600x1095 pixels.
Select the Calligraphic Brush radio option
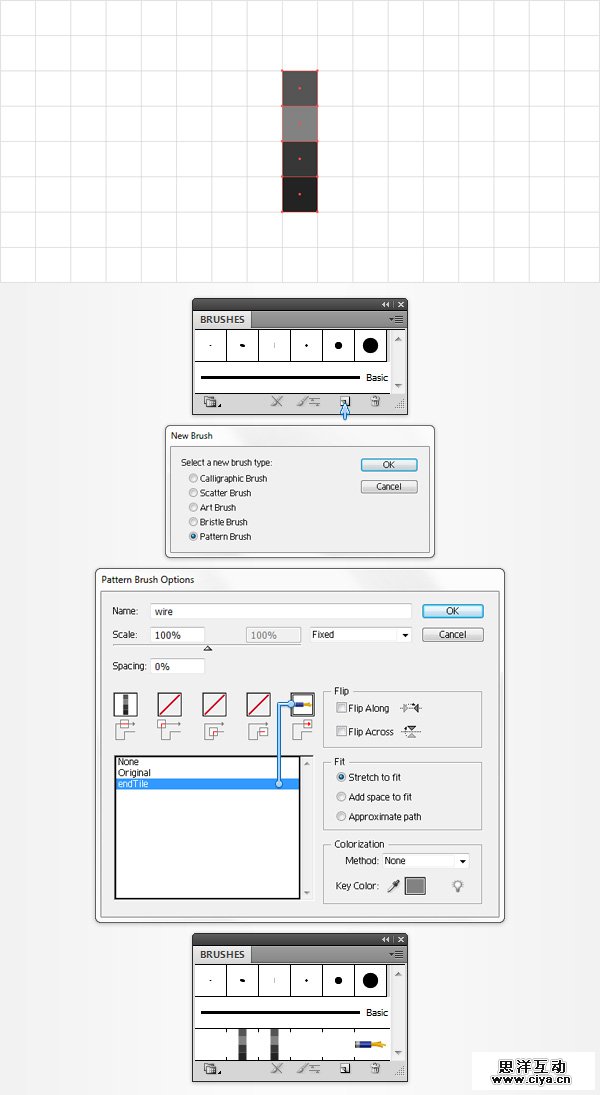pos(194,478)
